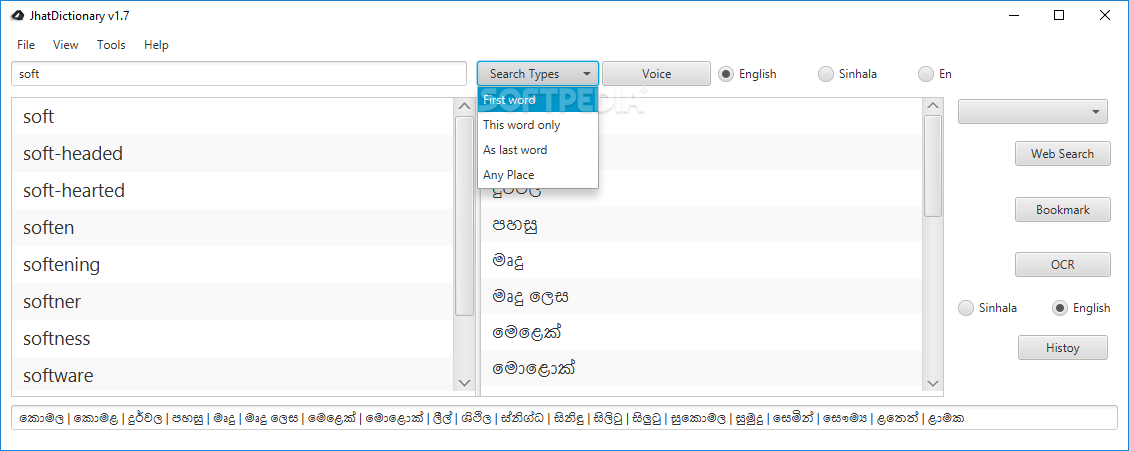Open the View menu
The height and width of the screenshot is (451, 1129).
[x=66, y=45]
